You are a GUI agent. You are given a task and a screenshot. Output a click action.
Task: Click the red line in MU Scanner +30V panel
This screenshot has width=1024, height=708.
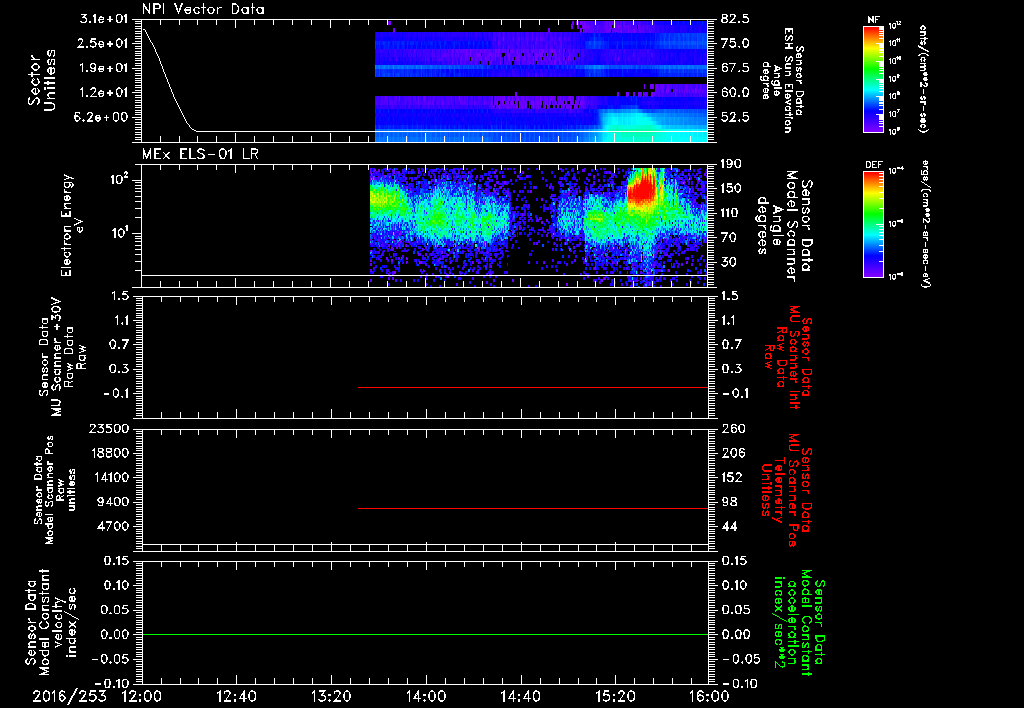pyautogui.click(x=533, y=387)
